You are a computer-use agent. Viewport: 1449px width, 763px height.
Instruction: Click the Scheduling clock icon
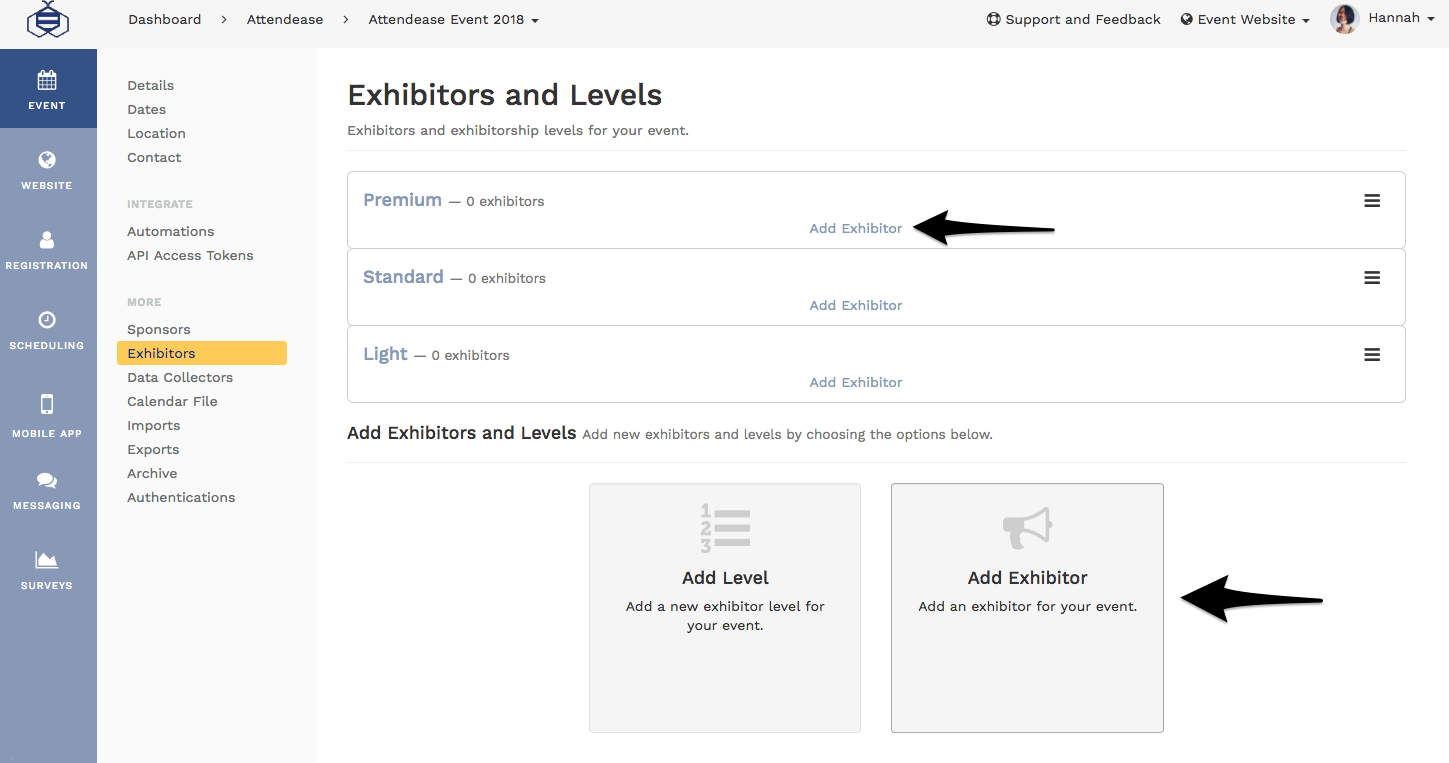point(46,319)
